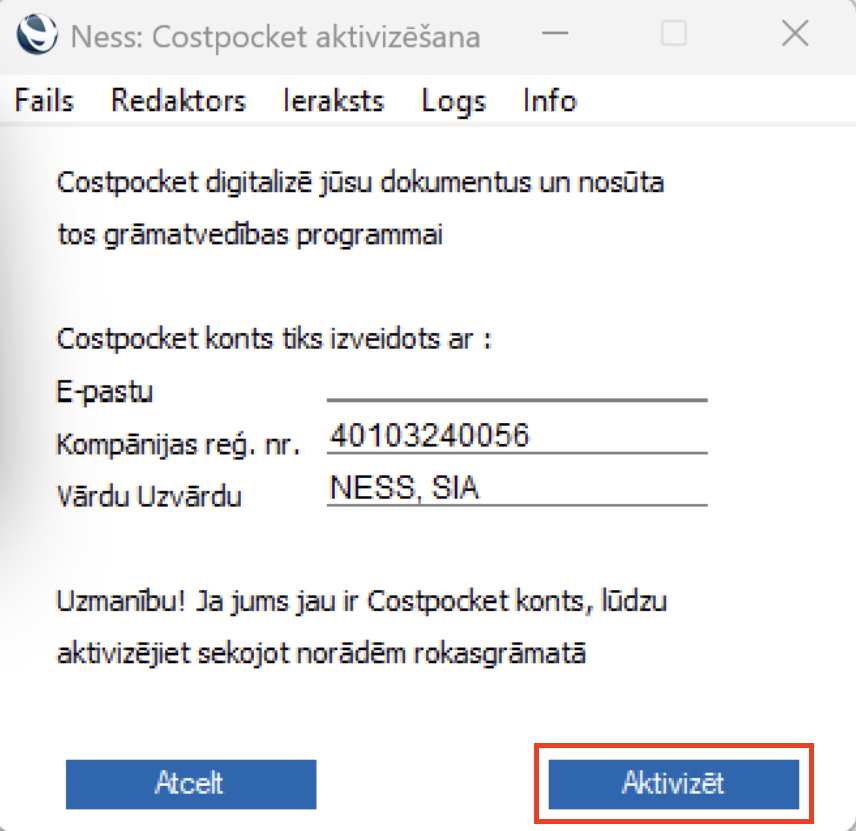The width and height of the screenshot is (856, 831).
Task: Select the field containing 40103240056
Action: [x=517, y=437]
